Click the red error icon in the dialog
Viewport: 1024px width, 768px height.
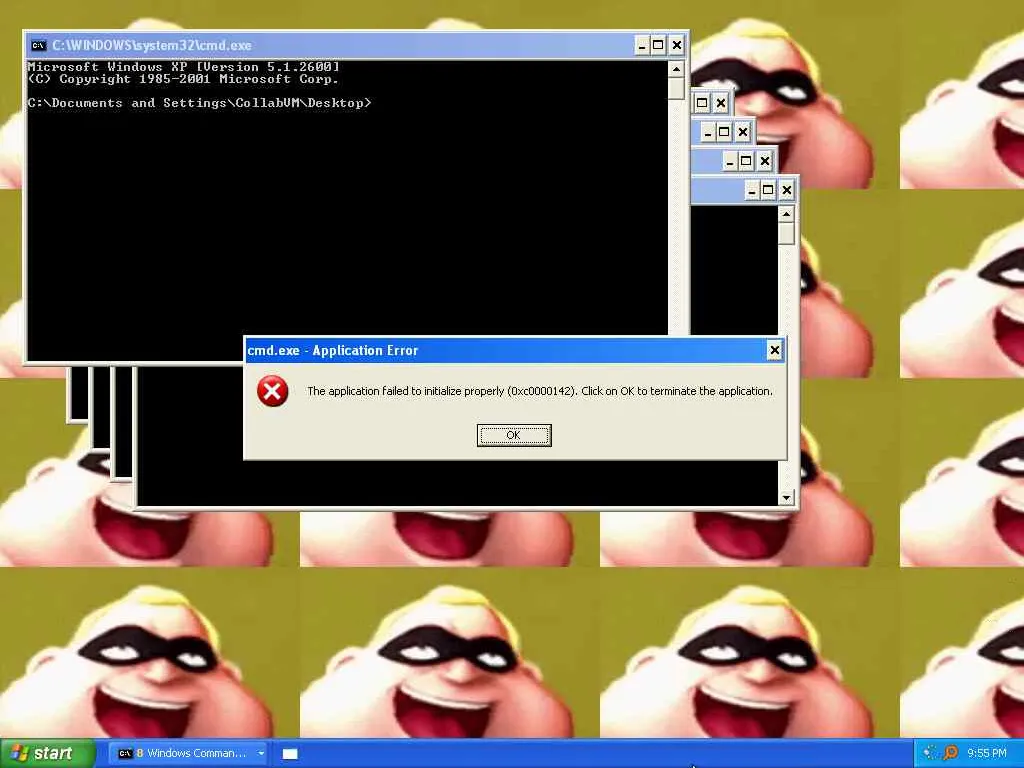(x=272, y=391)
